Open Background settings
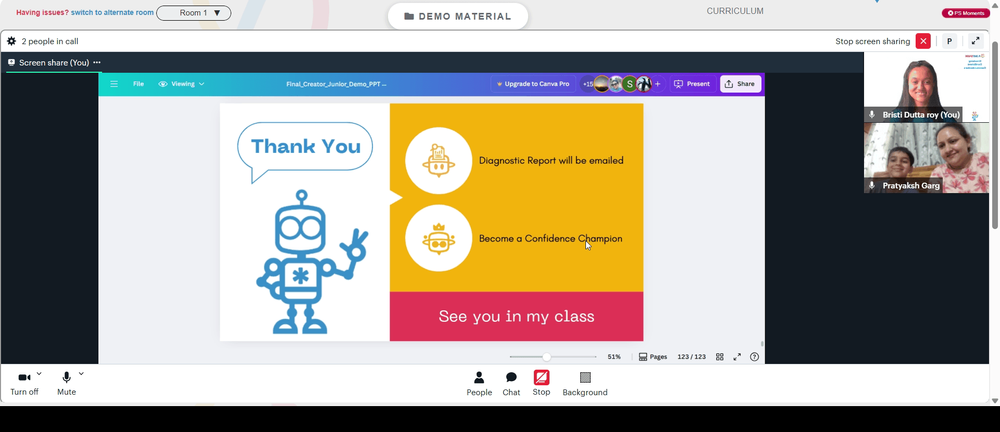1000x432 pixels. click(585, 384)
